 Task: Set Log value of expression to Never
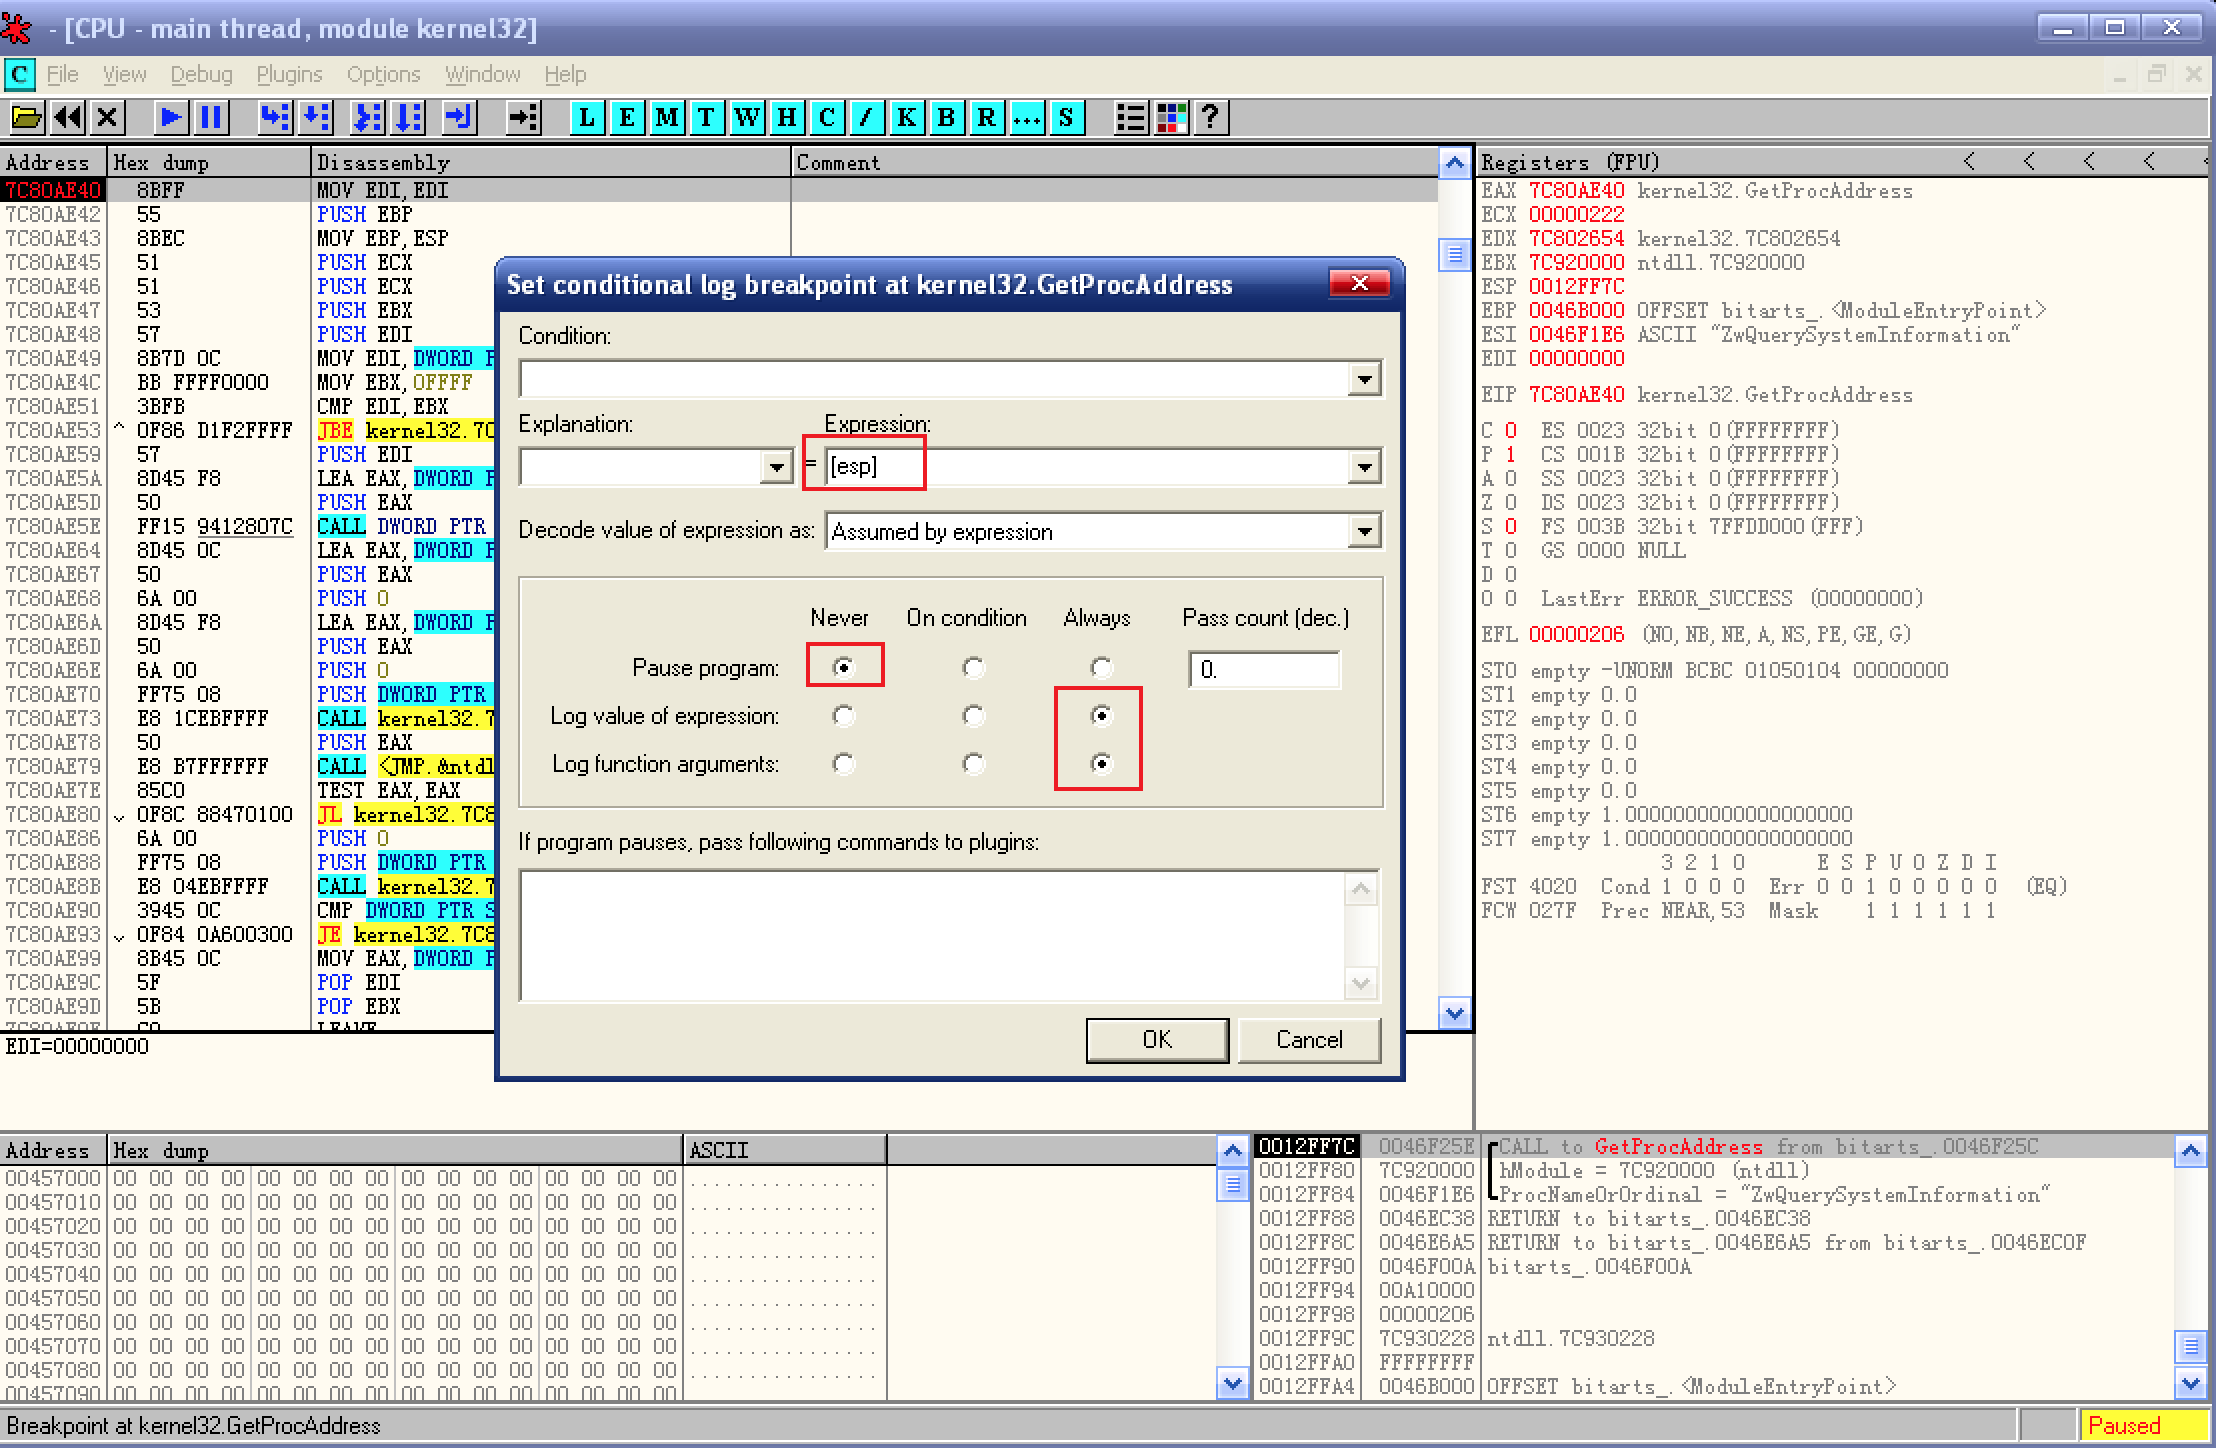point(843,716)
